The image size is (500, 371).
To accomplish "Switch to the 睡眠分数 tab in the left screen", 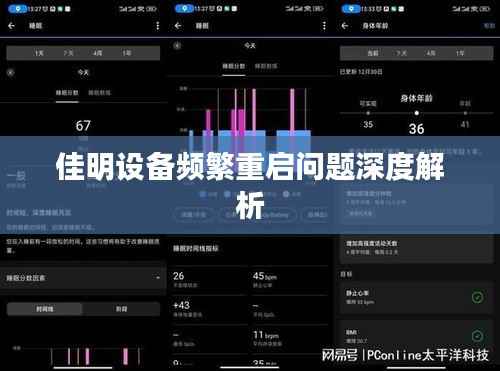I will point(67,93).
